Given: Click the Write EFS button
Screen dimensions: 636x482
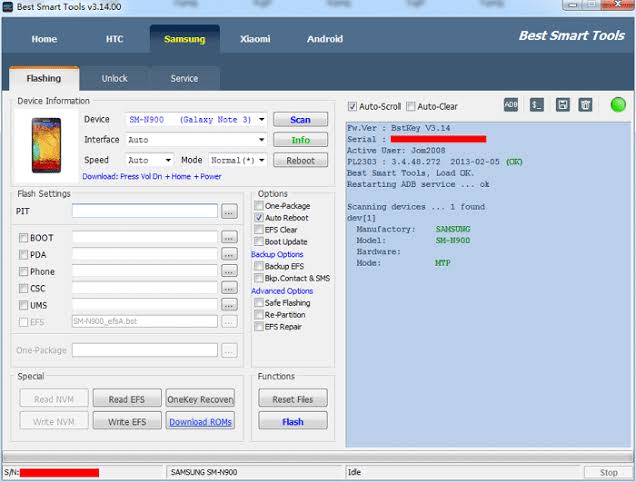Looking at the screenshot, I should (127, 421).
